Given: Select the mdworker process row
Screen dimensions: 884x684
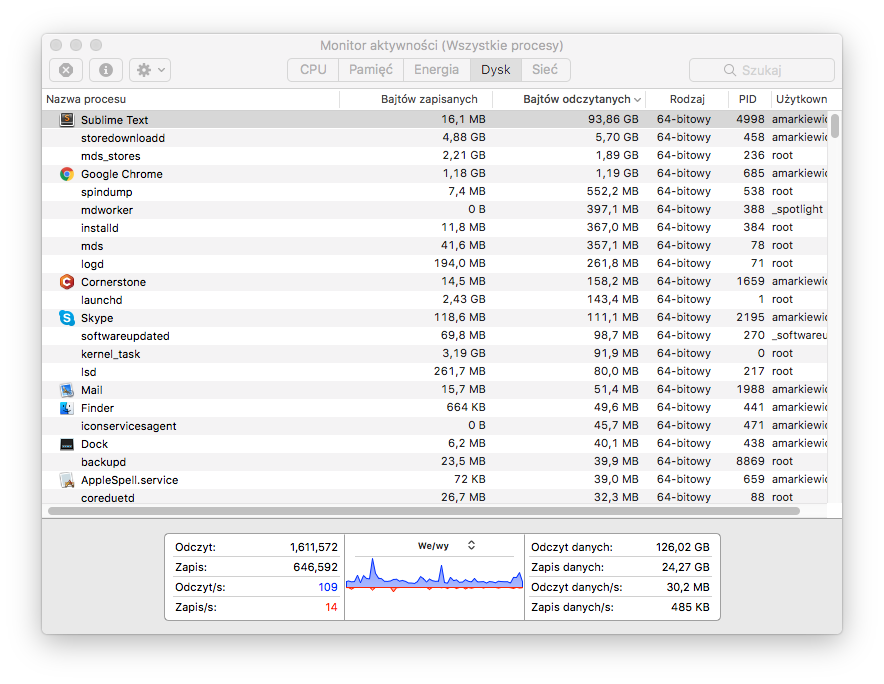Looking at the screenshot, I should [435, 210].
